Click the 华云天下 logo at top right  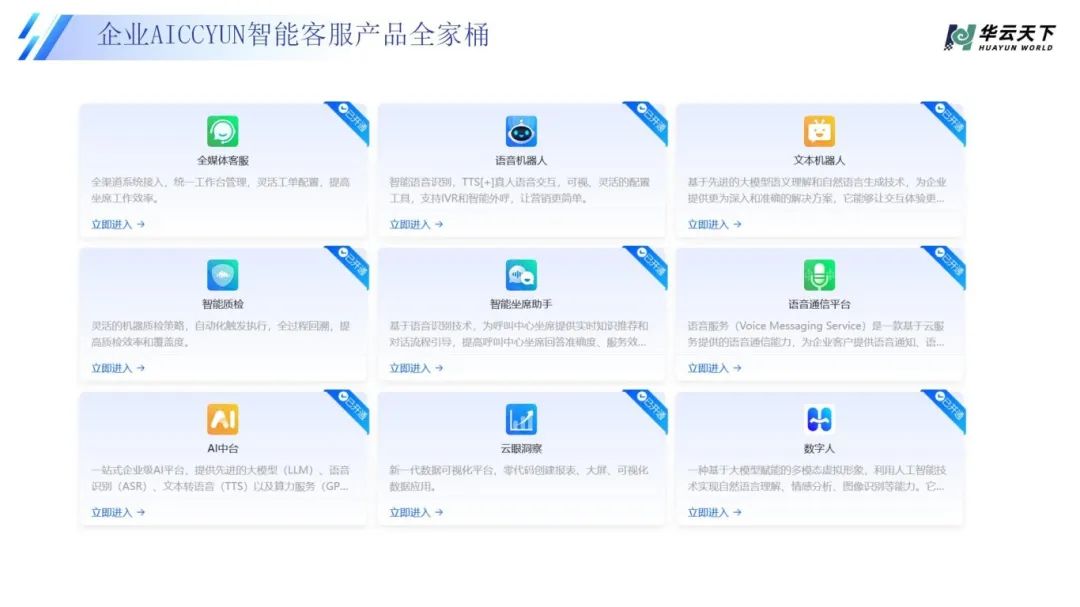tap(999, 36)
